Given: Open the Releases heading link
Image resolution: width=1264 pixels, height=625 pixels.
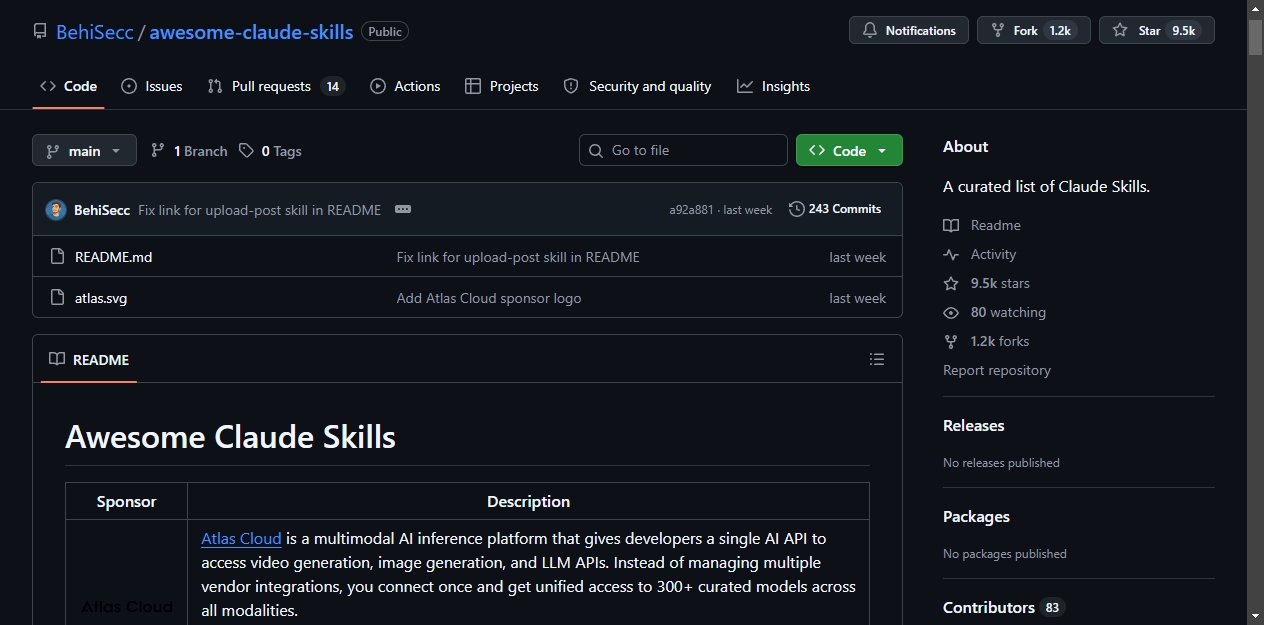Looking at the screenshot, I should 973,425.
